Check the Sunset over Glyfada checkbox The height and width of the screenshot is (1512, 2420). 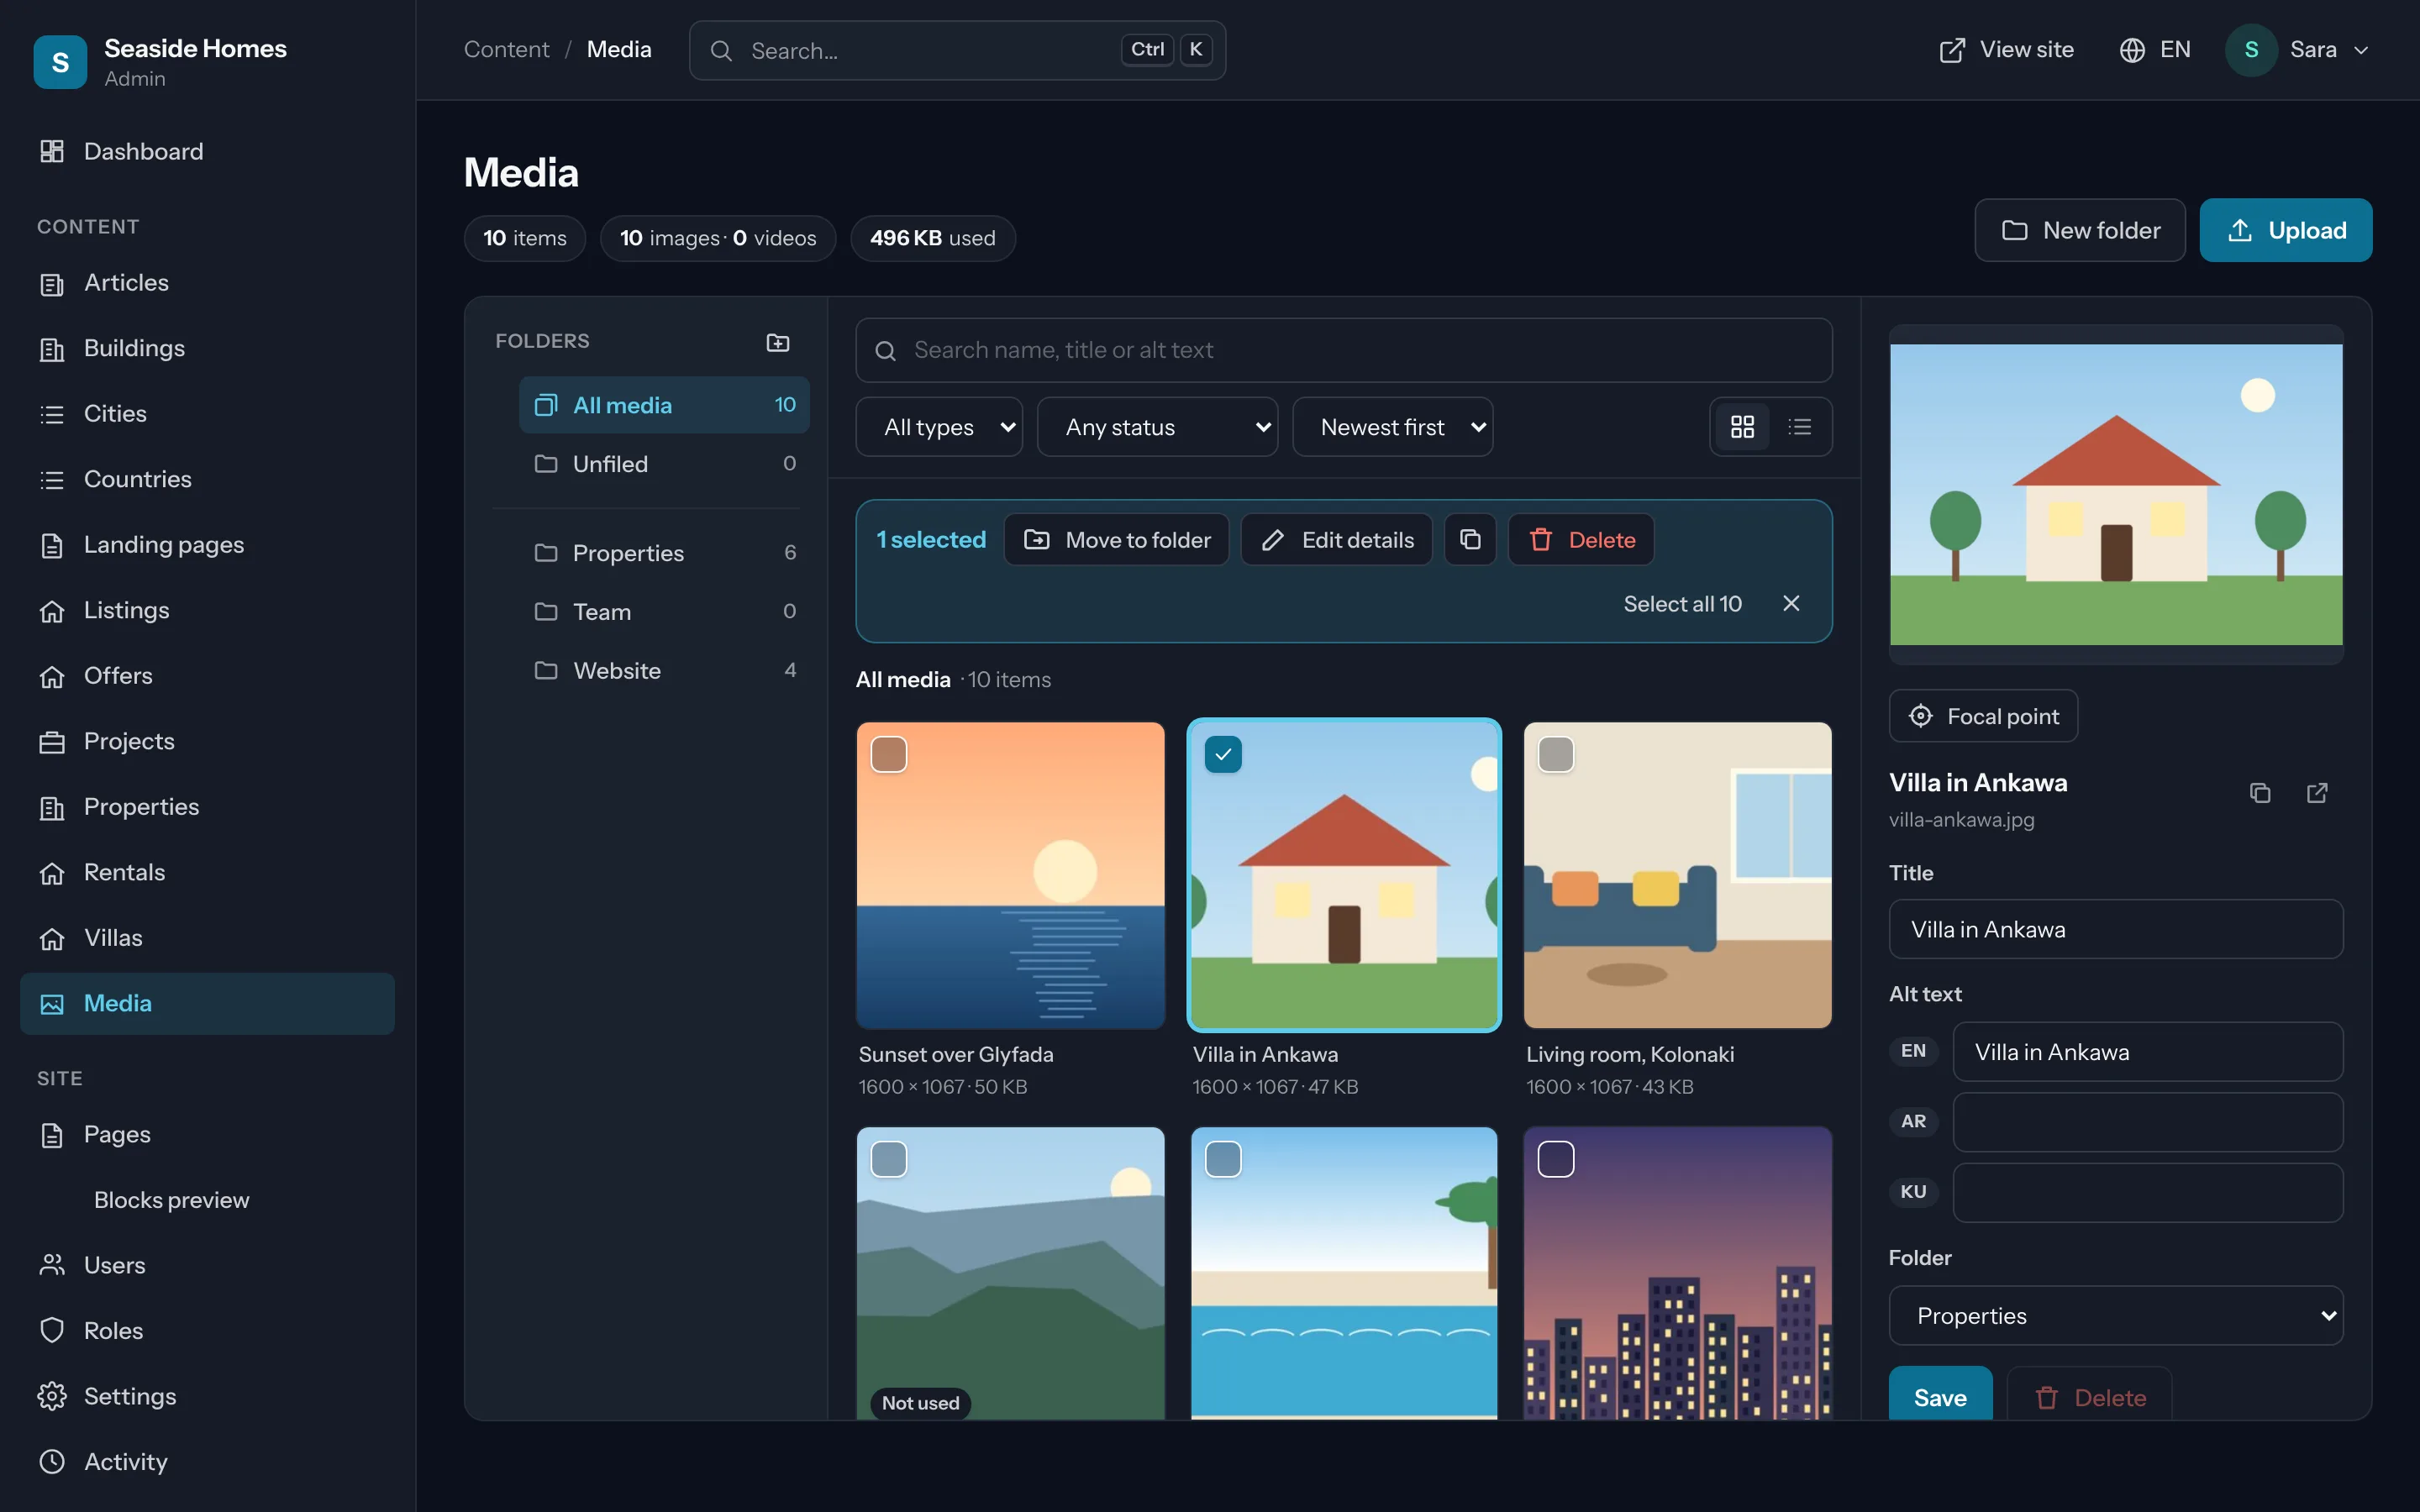click(x=889, y=754)
